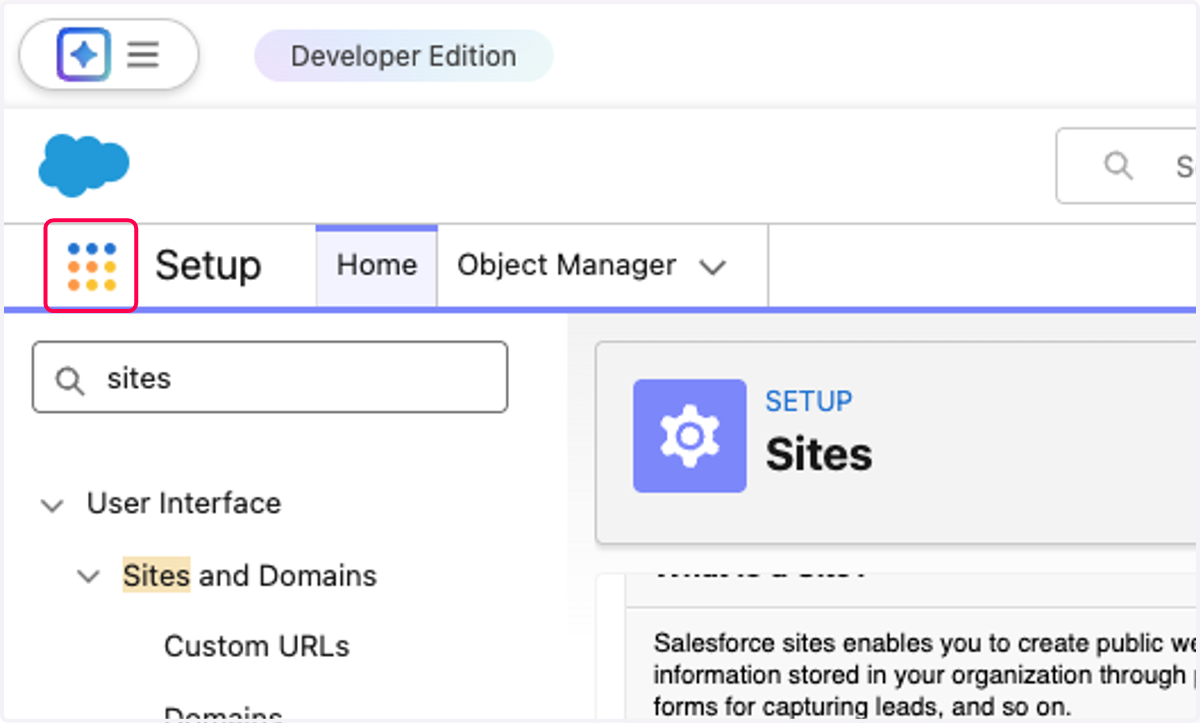Click the Sites page heading
The height and width of the screenshot is (723, 1200).
pos(819,455)
